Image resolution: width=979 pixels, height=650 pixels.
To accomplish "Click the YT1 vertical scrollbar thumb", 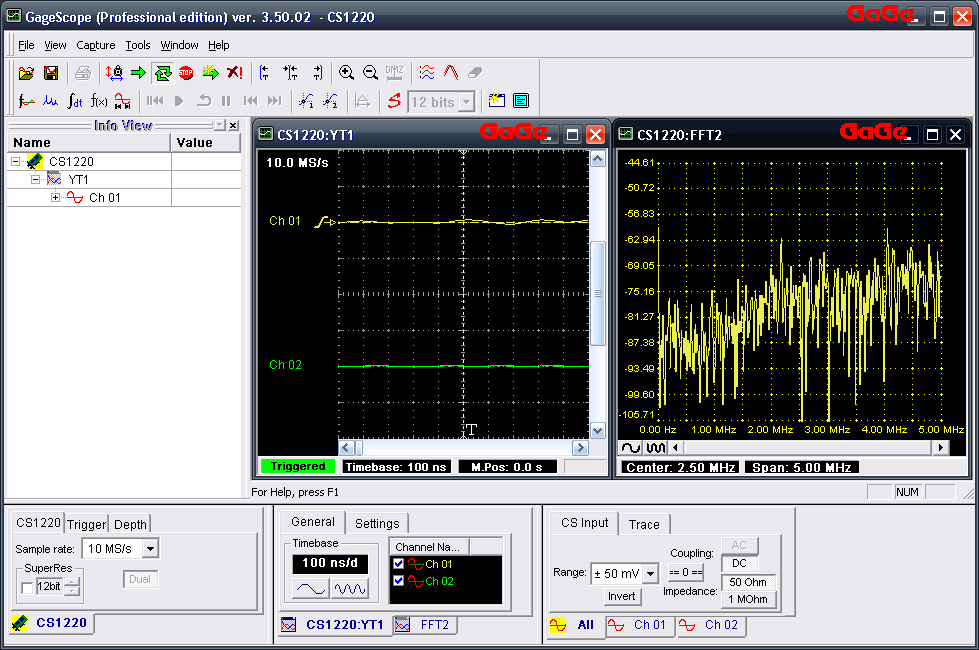I will coord(598,294).
